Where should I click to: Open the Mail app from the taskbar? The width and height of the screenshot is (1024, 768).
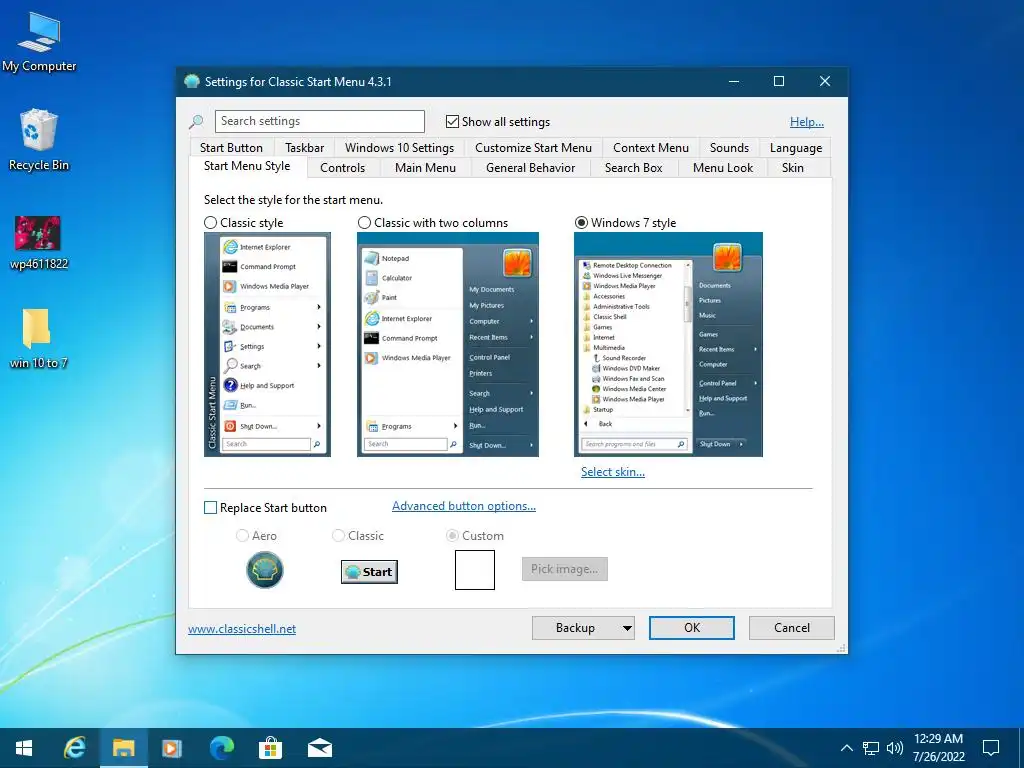point(320,748)
